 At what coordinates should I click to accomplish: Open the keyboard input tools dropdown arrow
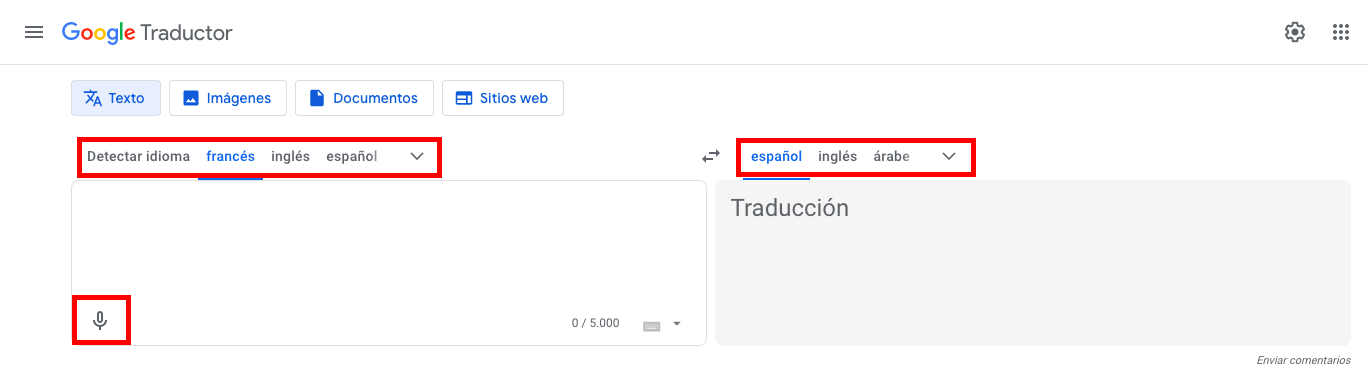pos(677,324)
